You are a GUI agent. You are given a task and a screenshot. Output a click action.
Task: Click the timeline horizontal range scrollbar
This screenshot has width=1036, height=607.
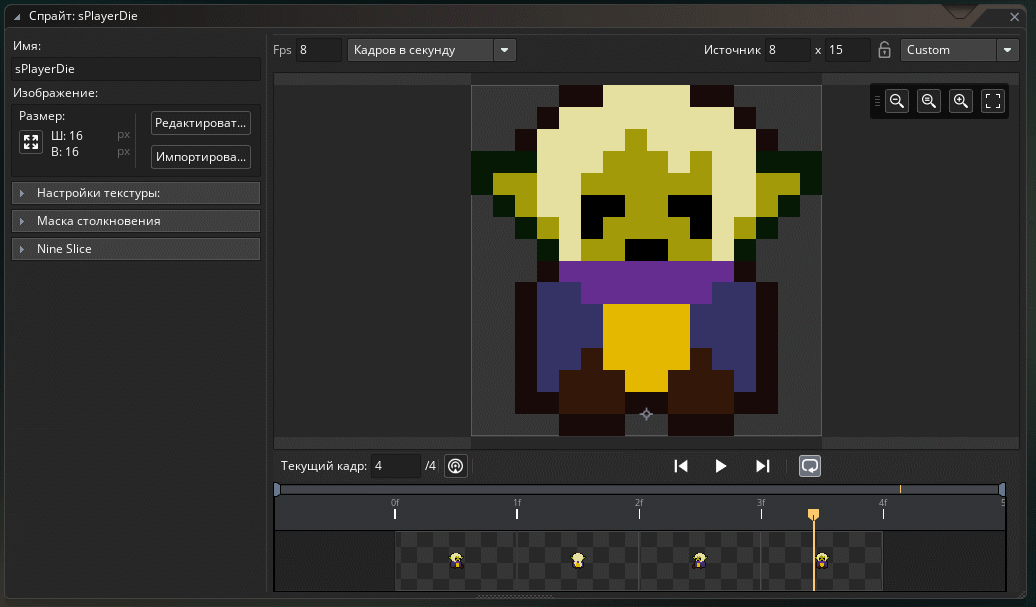click(x=640, y=489)
